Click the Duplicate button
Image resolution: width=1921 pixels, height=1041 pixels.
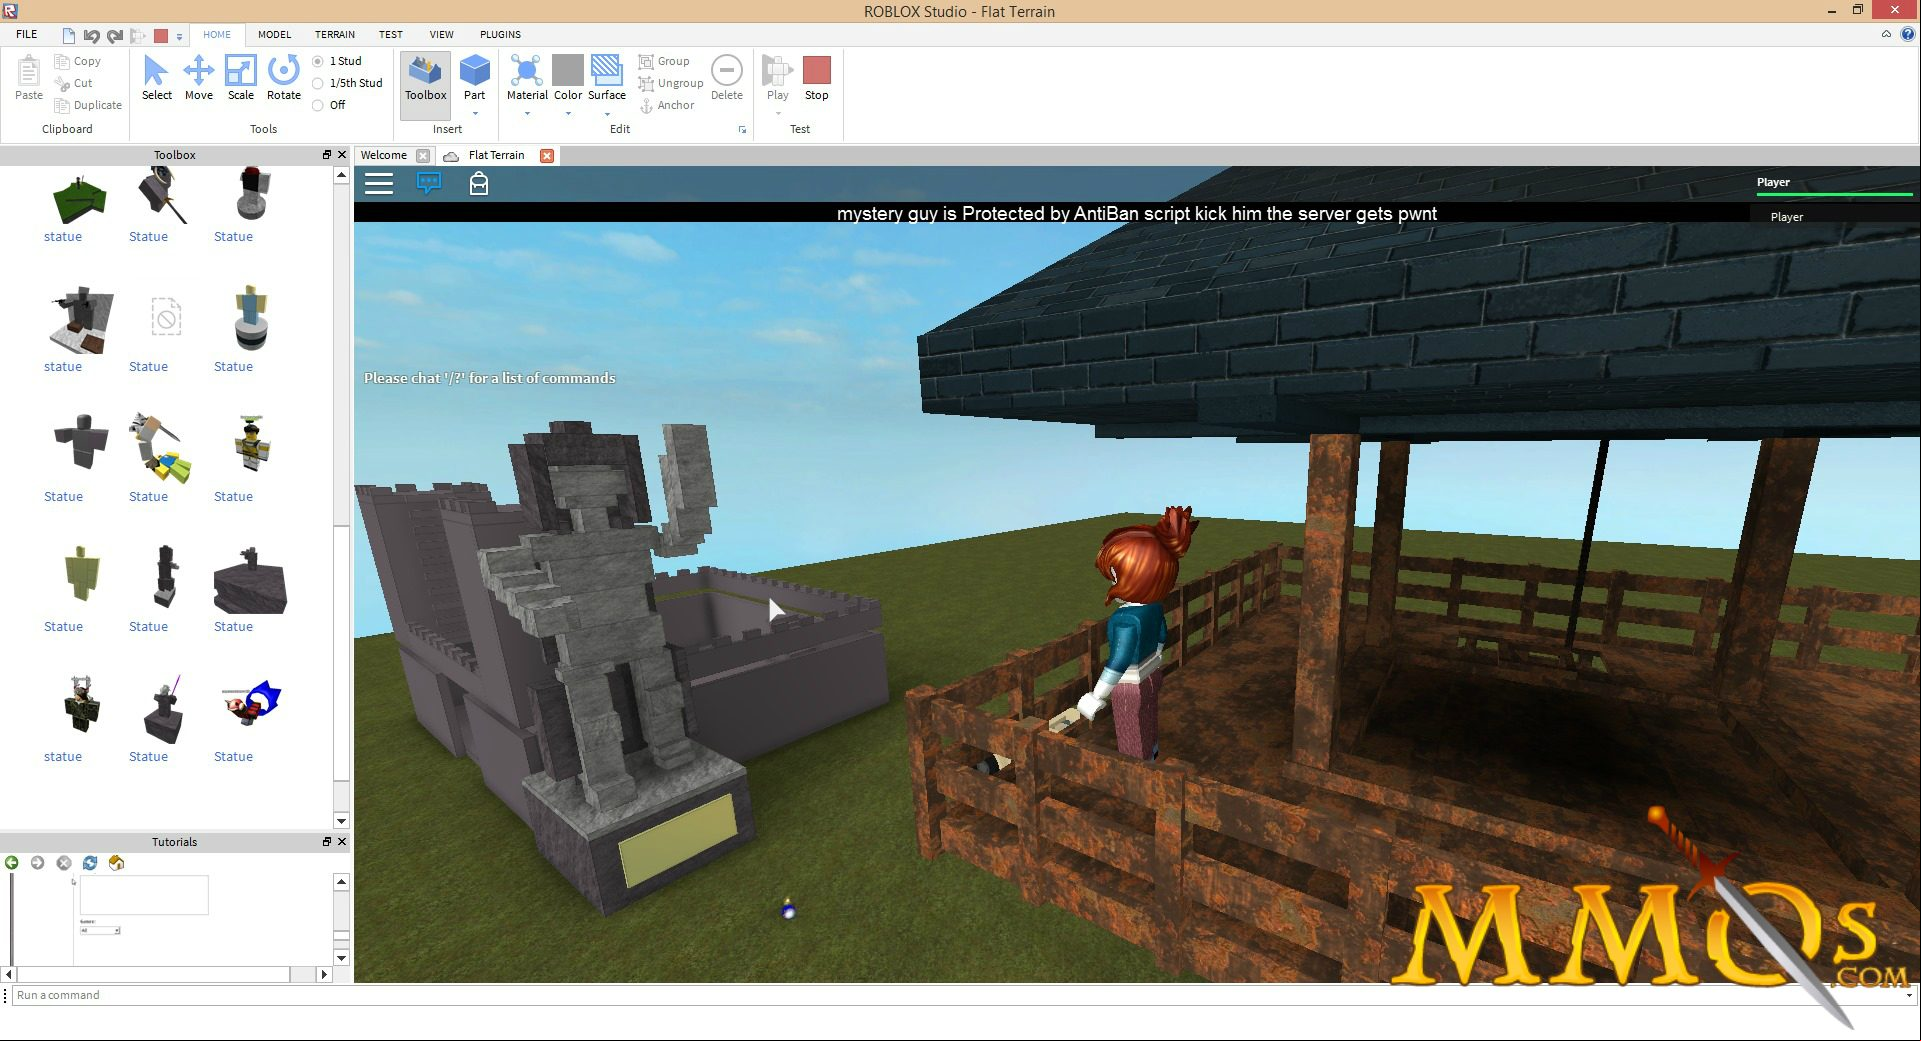(x=88, y=105)
